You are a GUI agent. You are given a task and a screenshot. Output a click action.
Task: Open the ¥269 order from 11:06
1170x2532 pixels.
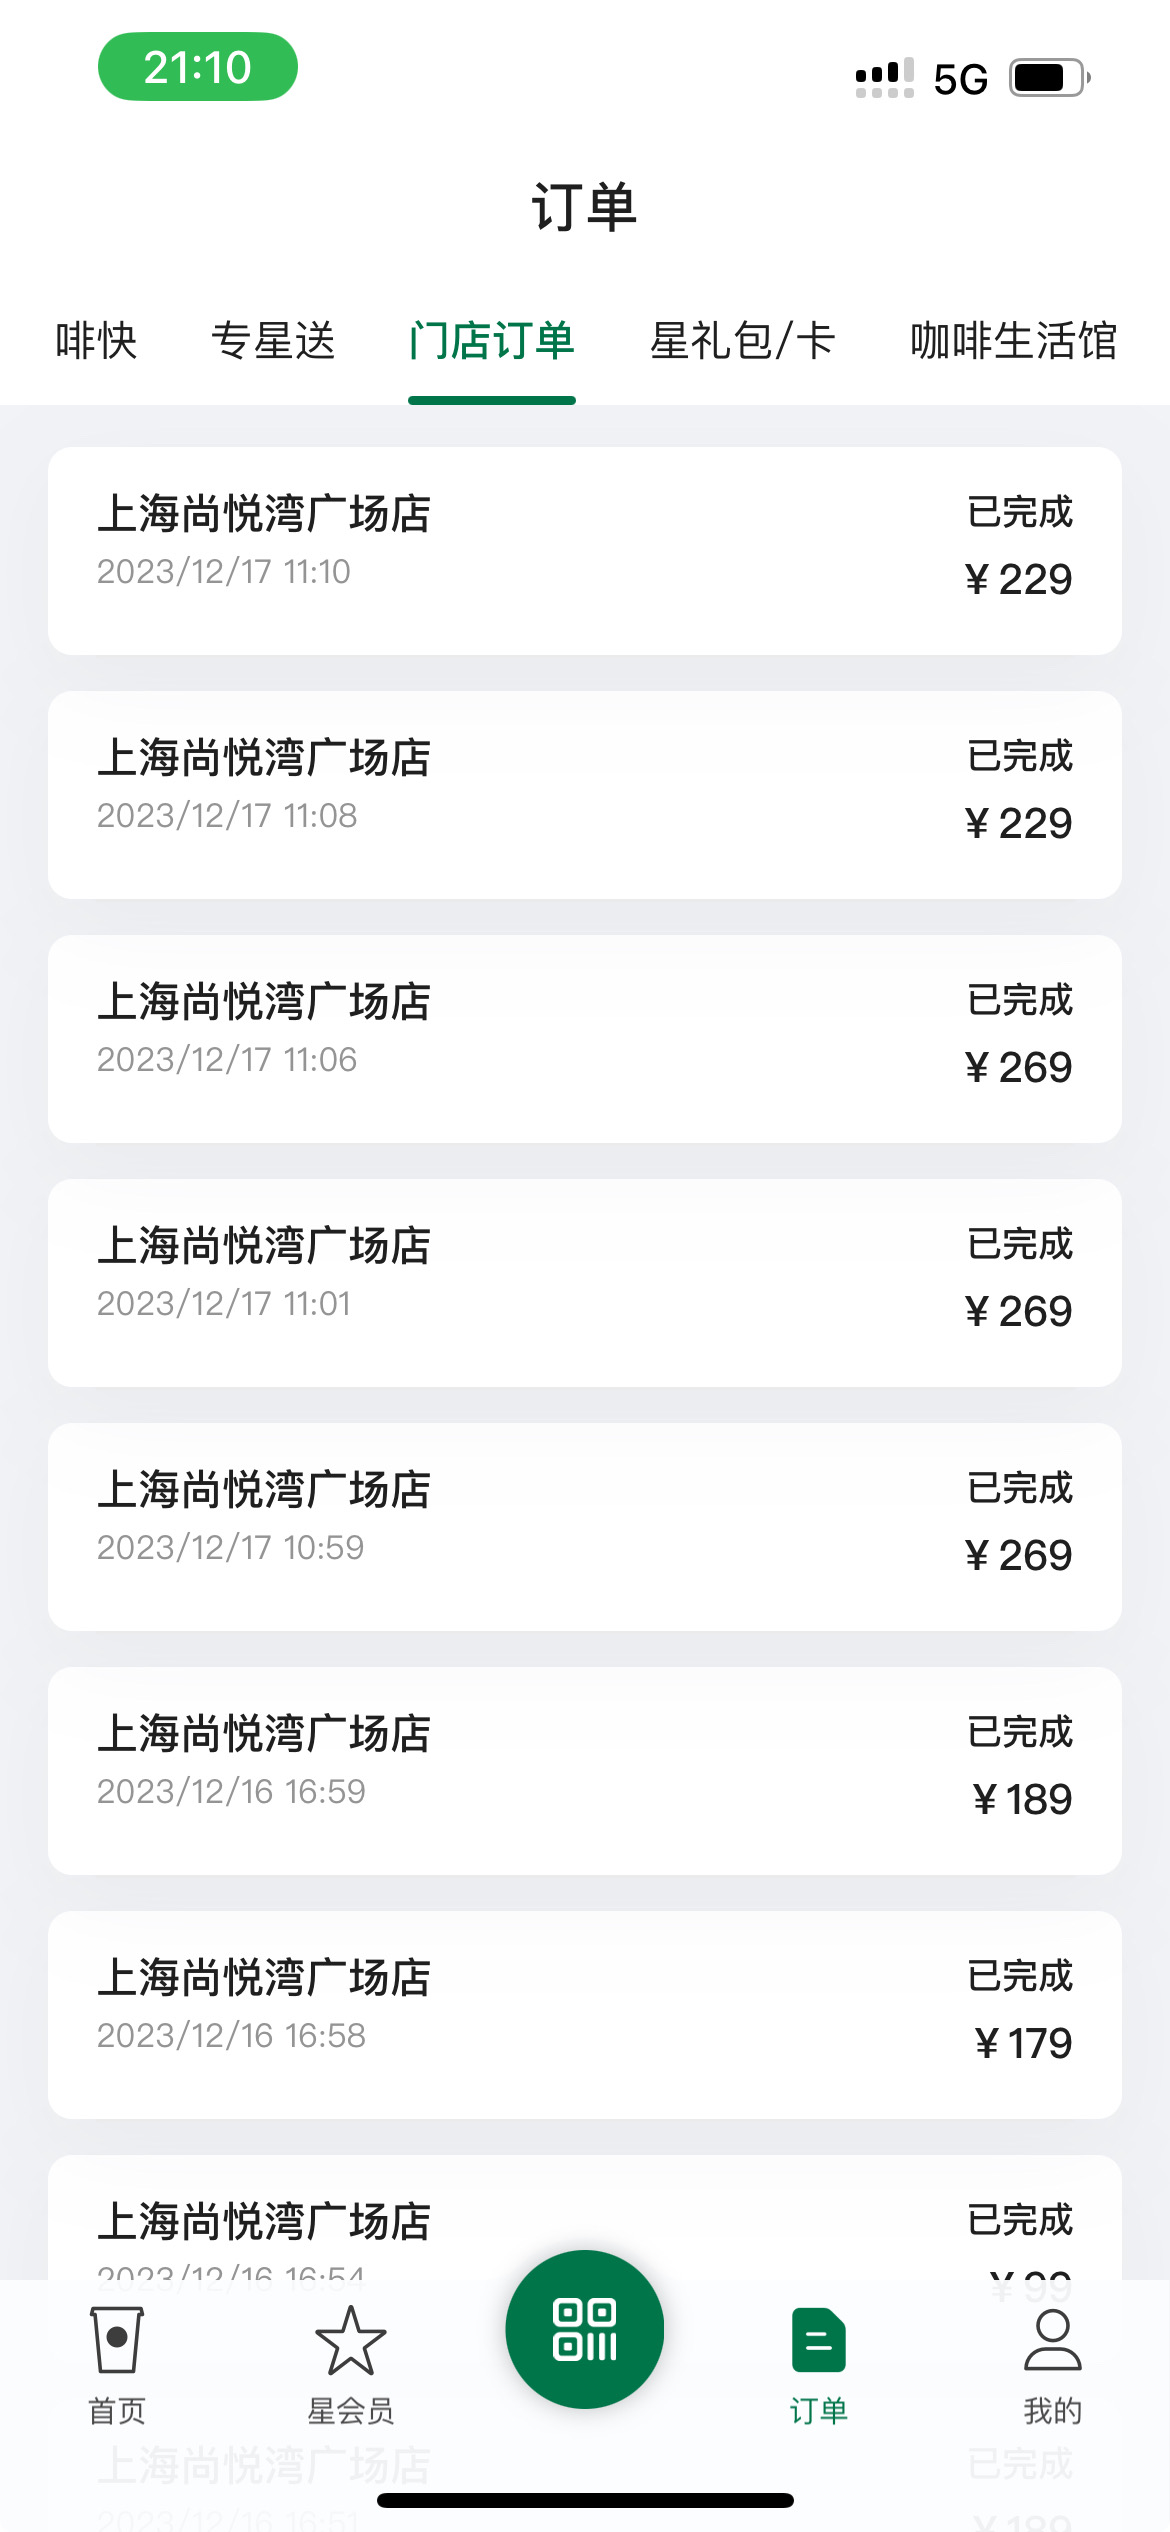click(x=585, y=1039)
